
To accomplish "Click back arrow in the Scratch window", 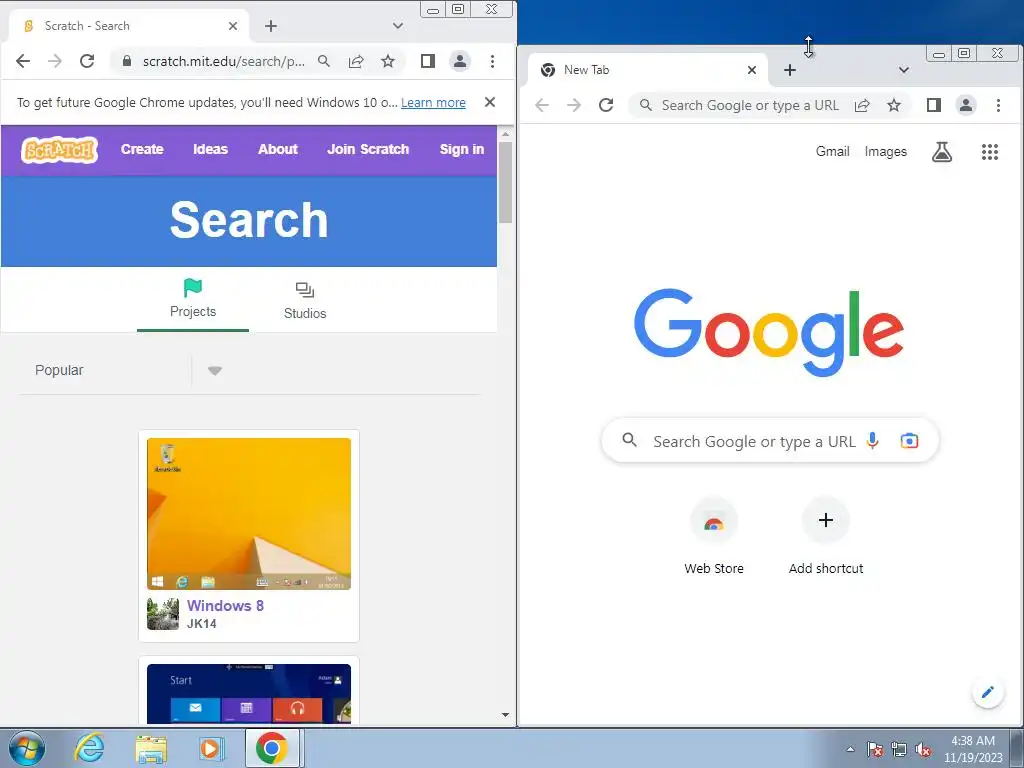I will [x=23, y=61].
